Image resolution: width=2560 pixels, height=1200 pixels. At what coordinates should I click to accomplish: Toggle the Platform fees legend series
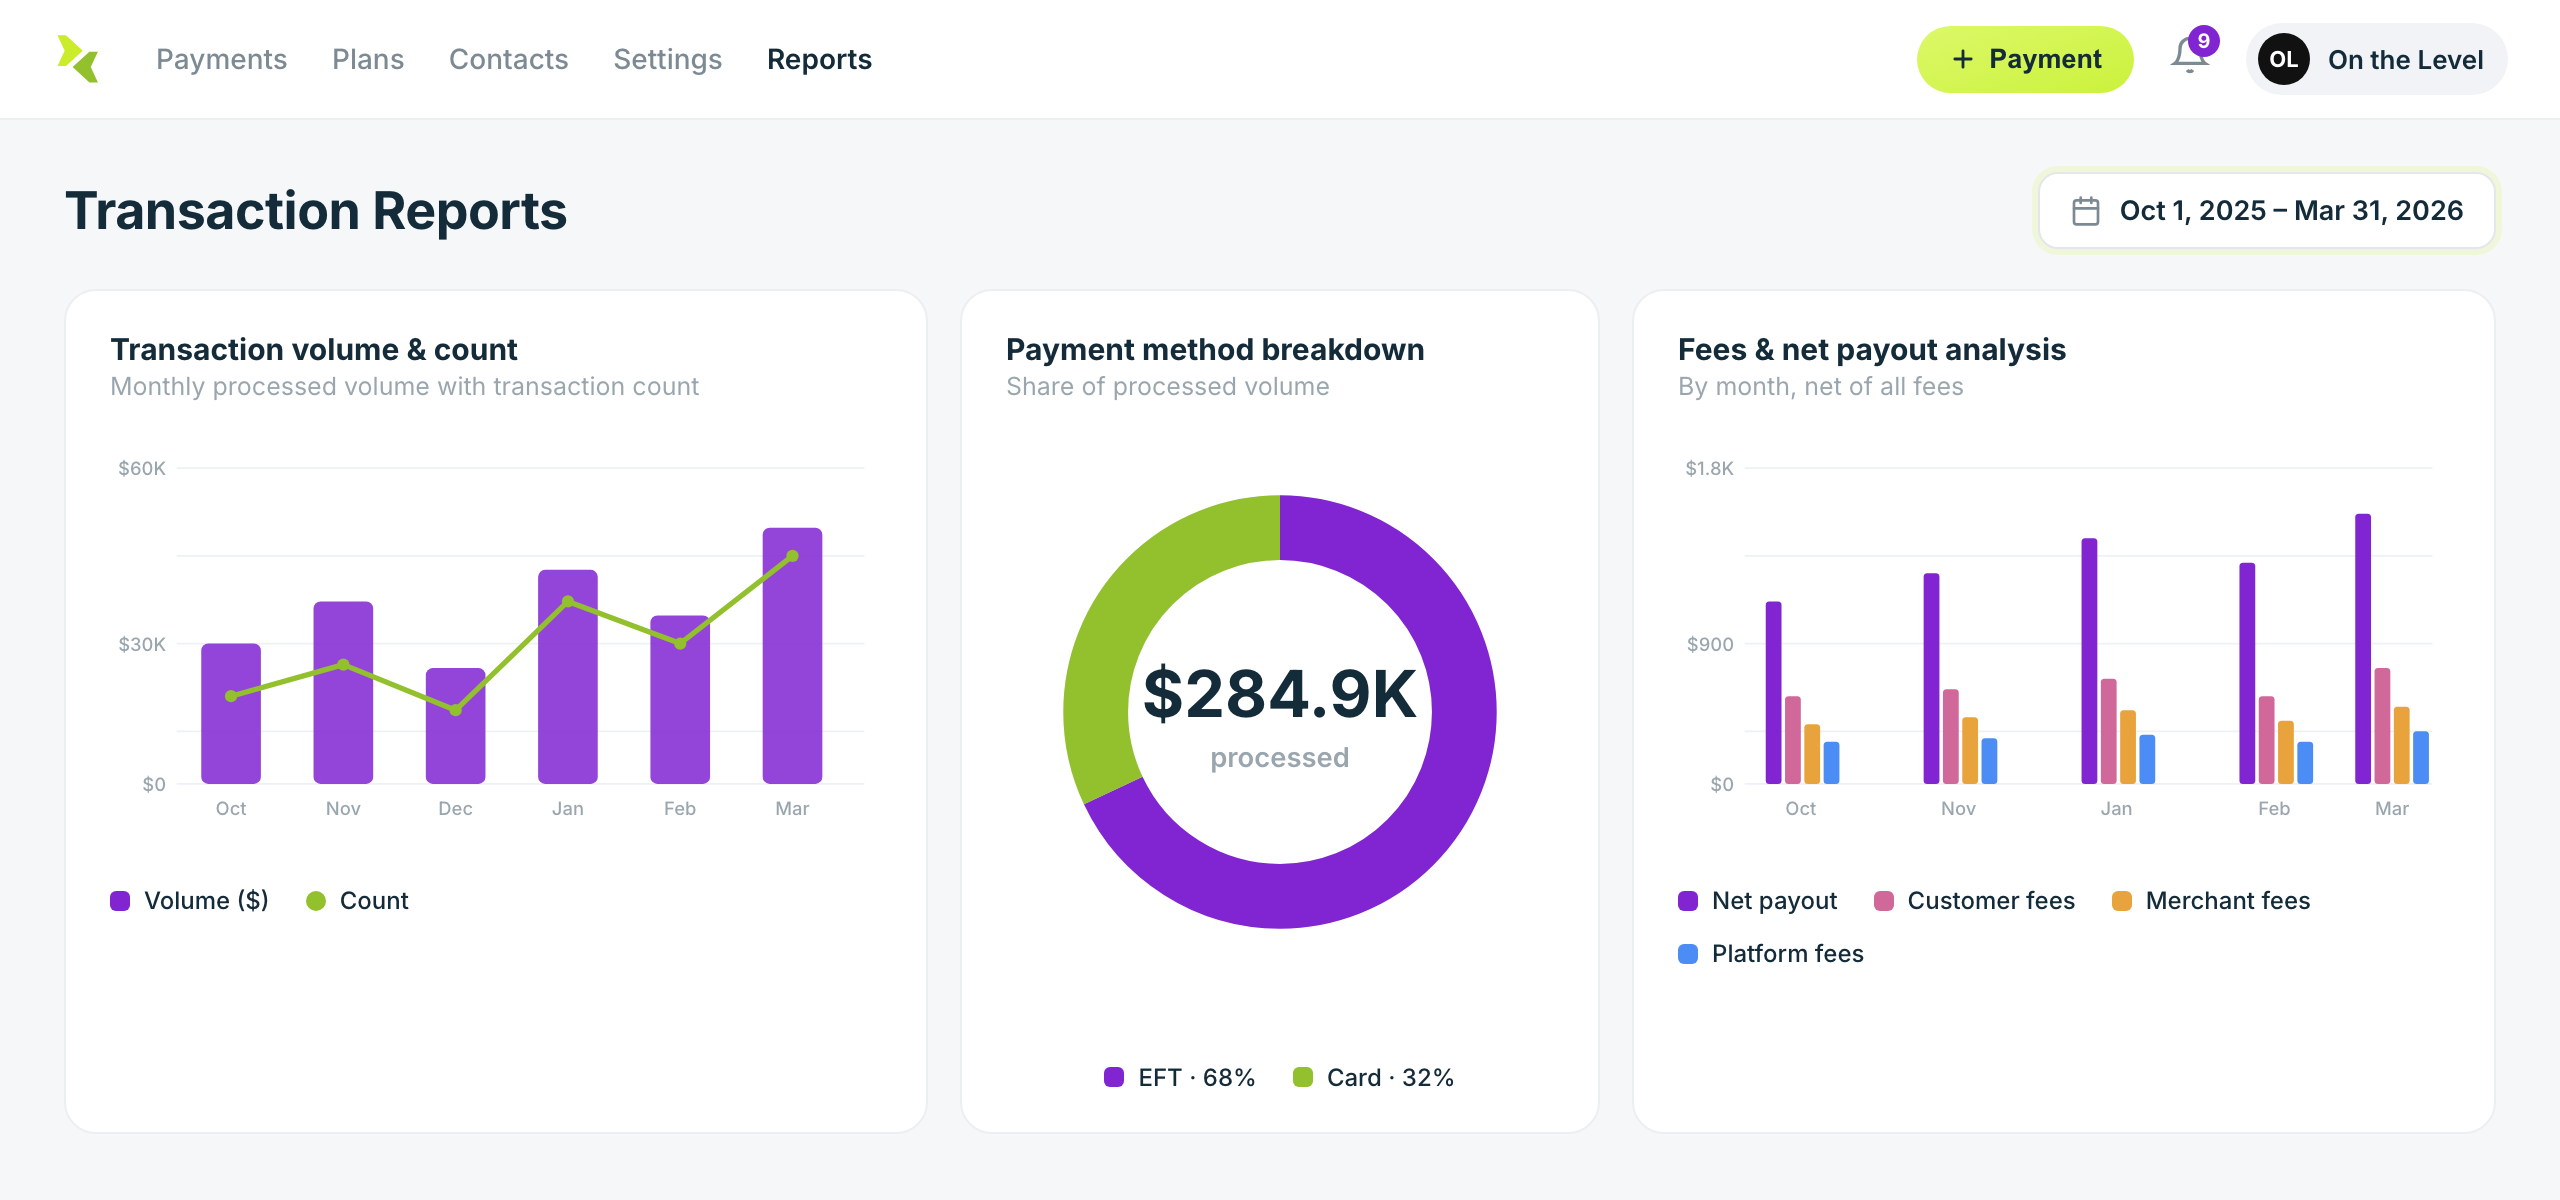[x=1771, y=954]
